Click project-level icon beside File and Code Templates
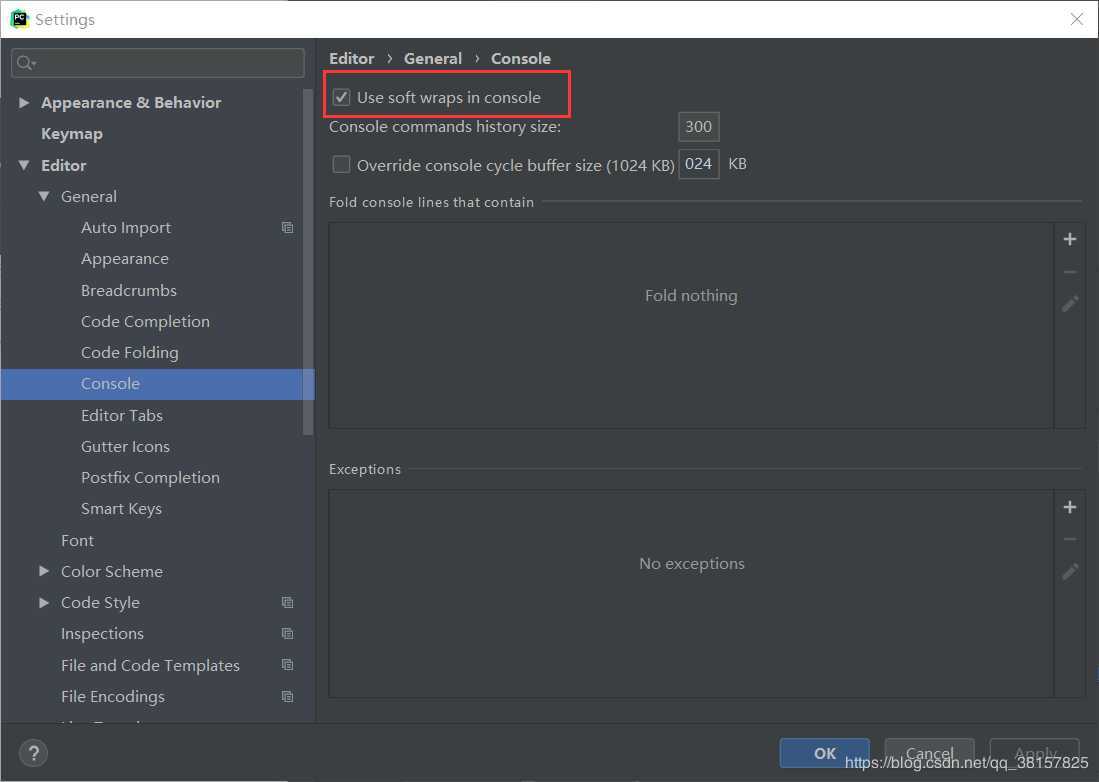1099x782 pixels. (287, 664)
